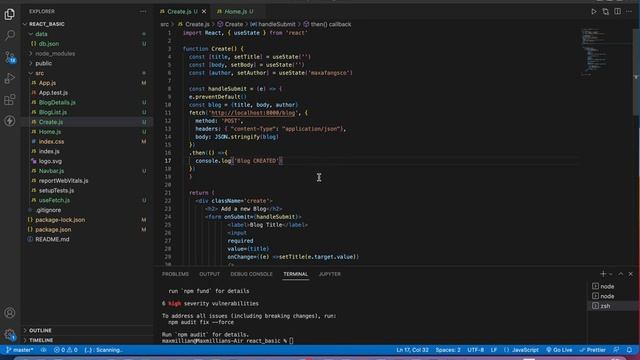Toggle Prettier formatter in status bar
This screenshot has height=360, width=640.
(x=593, y=350)
